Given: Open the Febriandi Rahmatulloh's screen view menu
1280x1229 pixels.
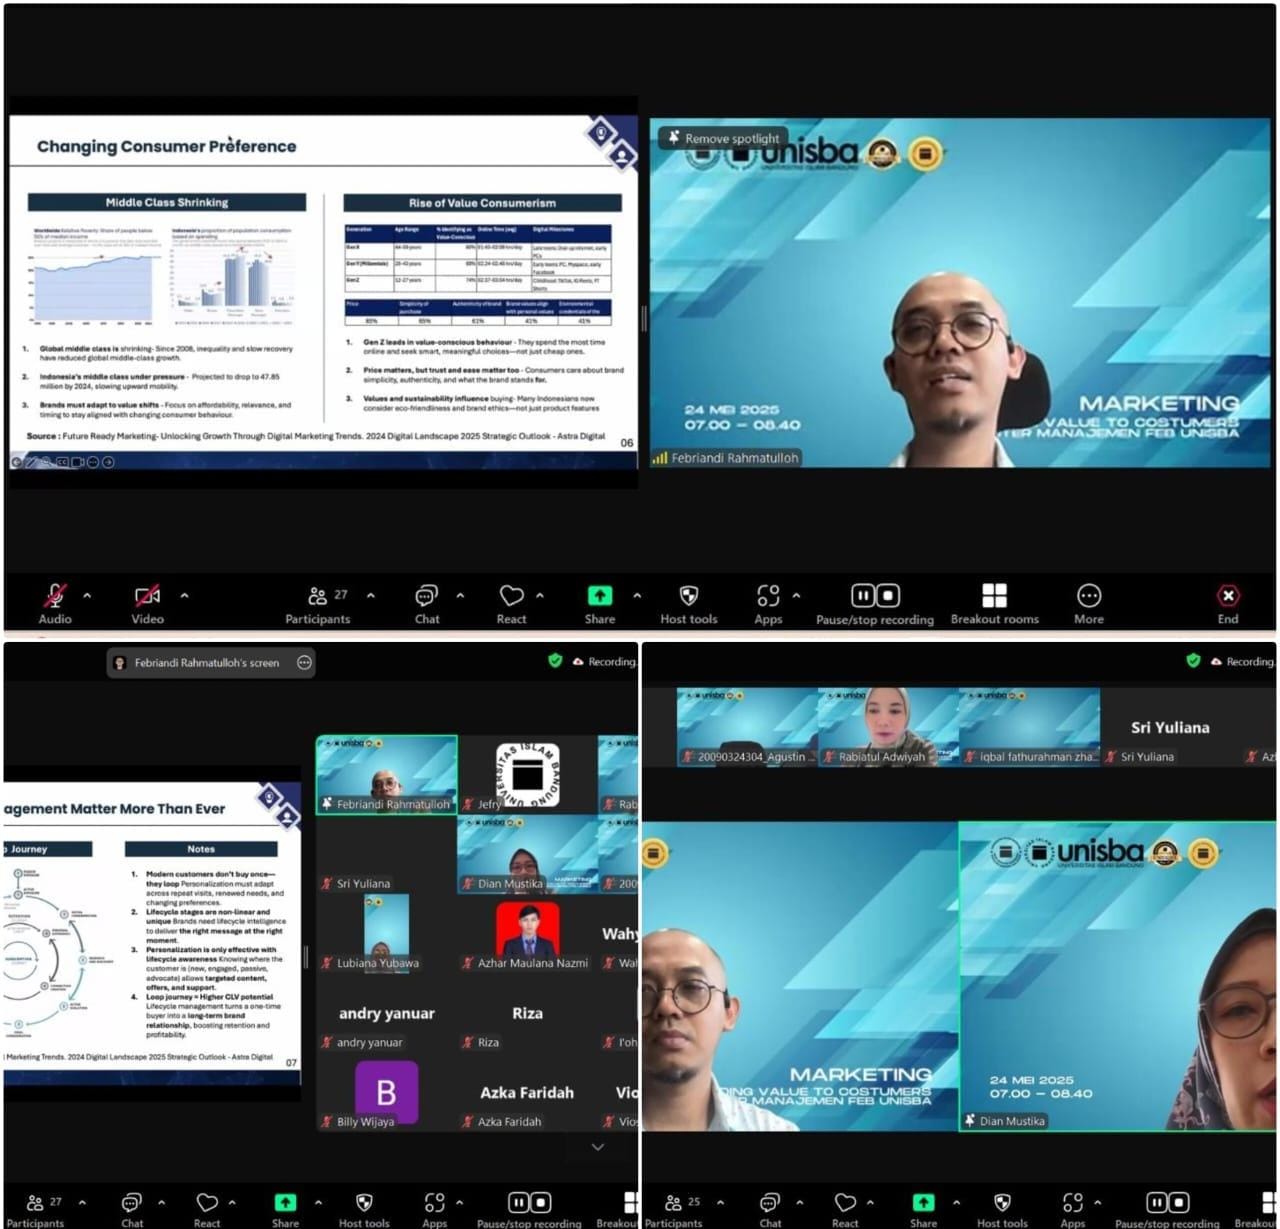Looking at the screenshot, I should point(206,662).
